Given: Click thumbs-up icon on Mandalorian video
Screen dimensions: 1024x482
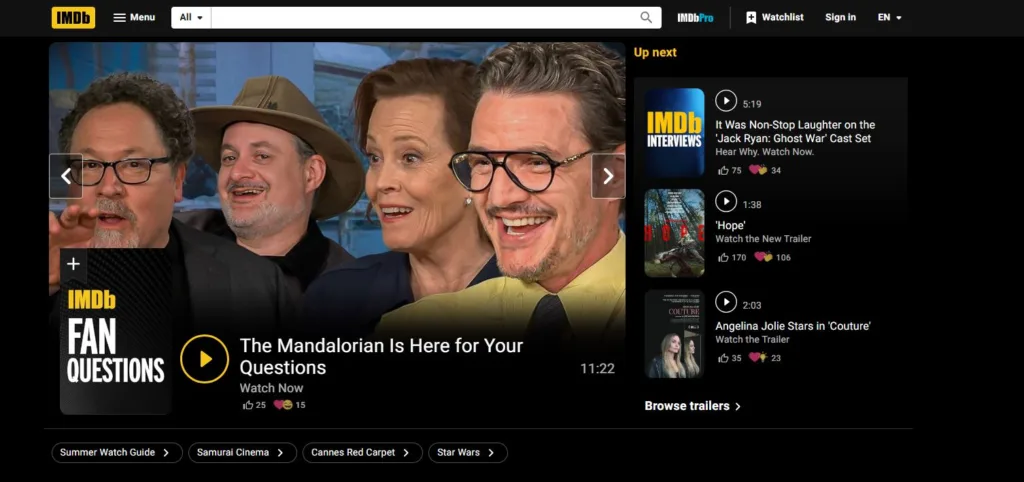Looking at the screenshot, I should click(x=248, y=405).
